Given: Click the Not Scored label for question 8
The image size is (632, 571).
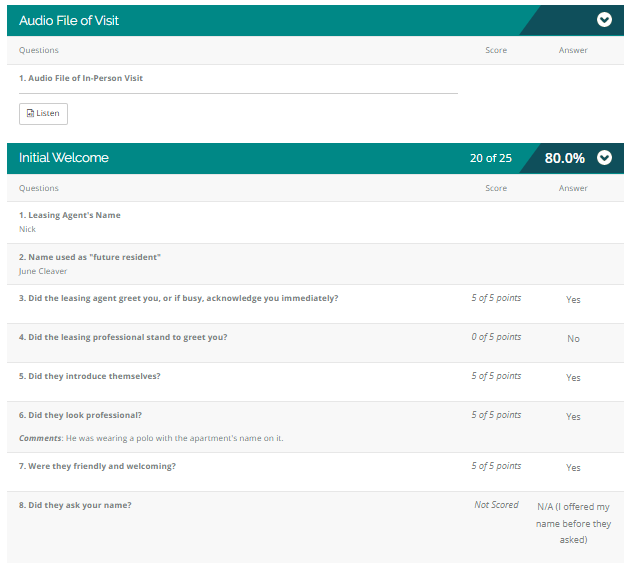Looking at the screenshot, I should coord(496,505).
